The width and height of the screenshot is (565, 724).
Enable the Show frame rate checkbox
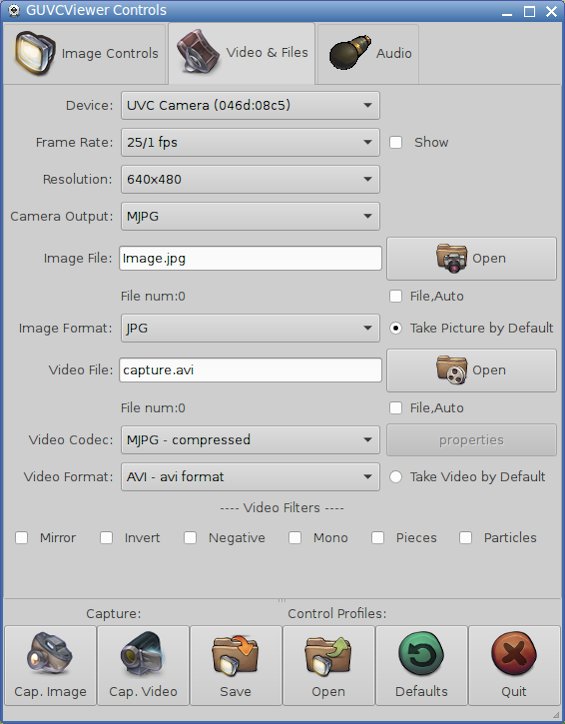(396, 142)
